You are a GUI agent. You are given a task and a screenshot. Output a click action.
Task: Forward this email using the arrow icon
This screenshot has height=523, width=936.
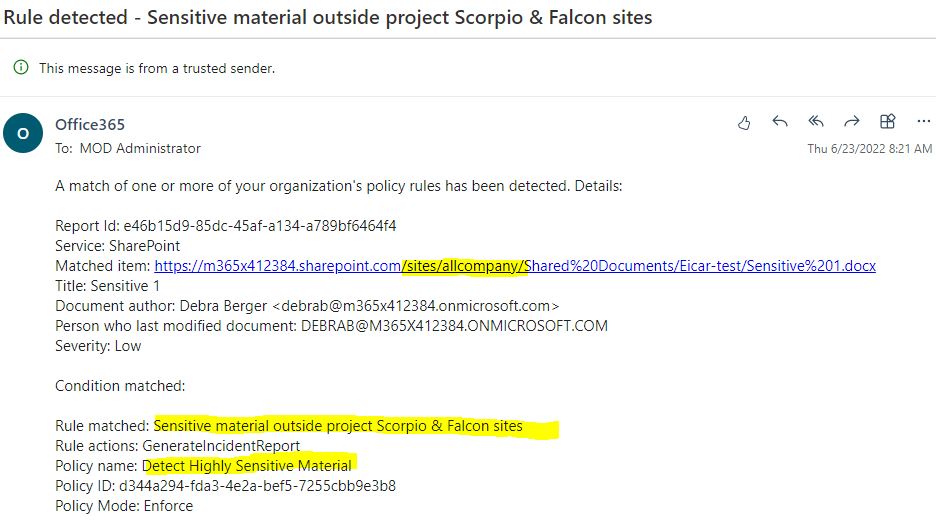click(x=851, y=122)
